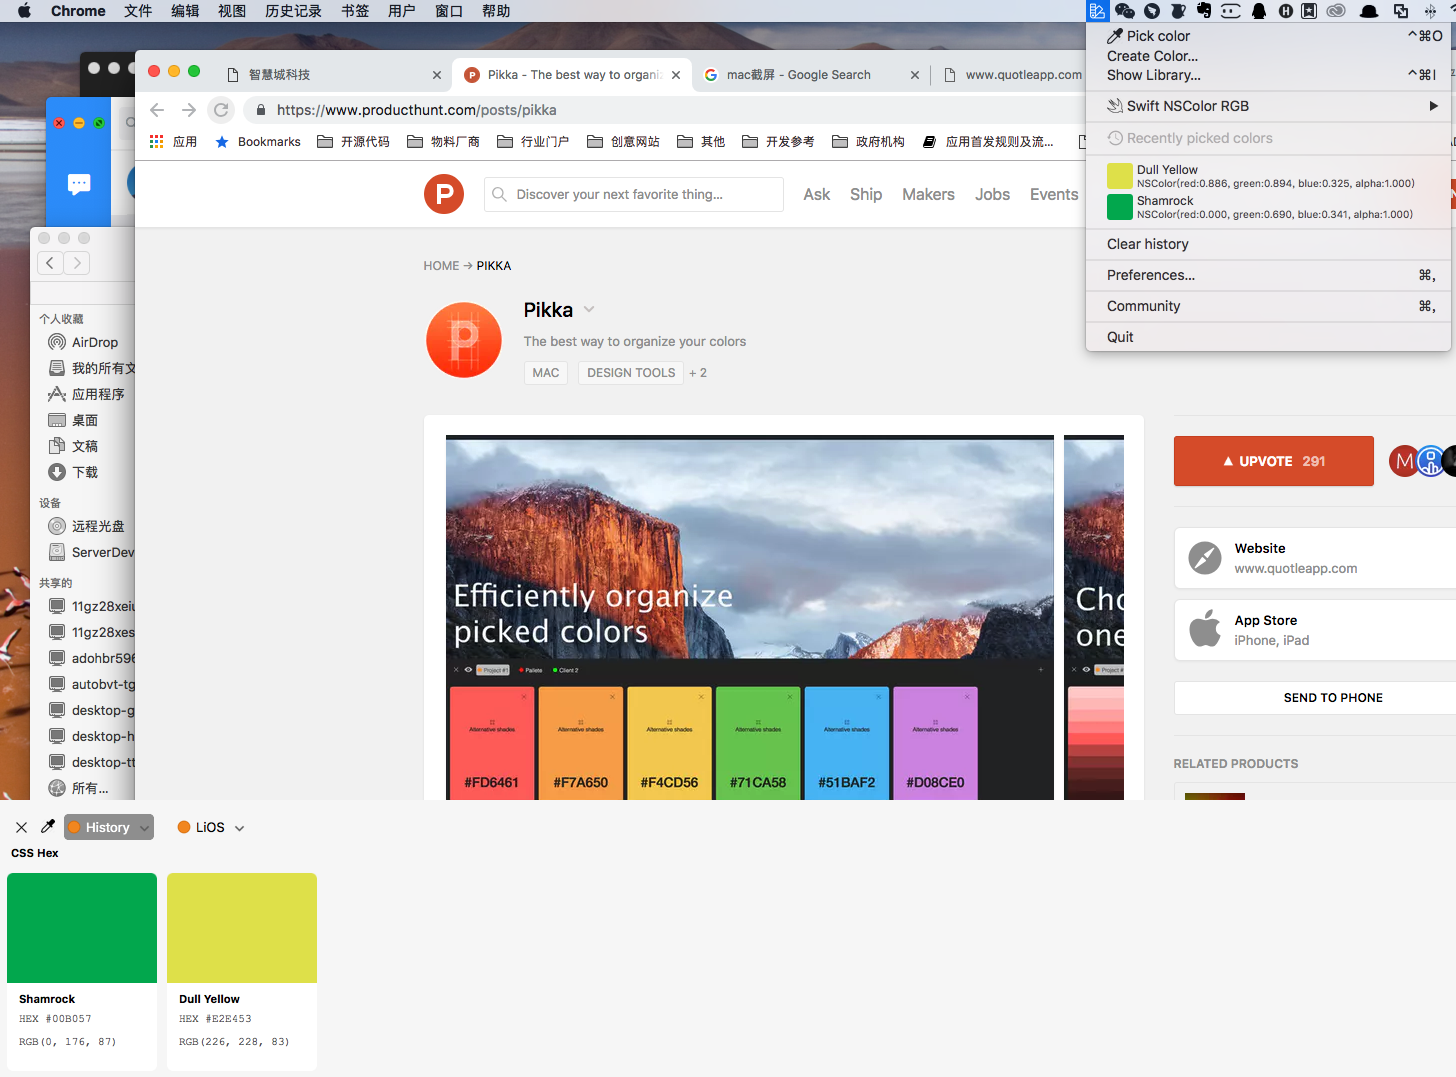Viewport: 1456px width, 1077px height.
Task: Click the eyedropper icon beside the History dropdown
Action: coord(47,827)
